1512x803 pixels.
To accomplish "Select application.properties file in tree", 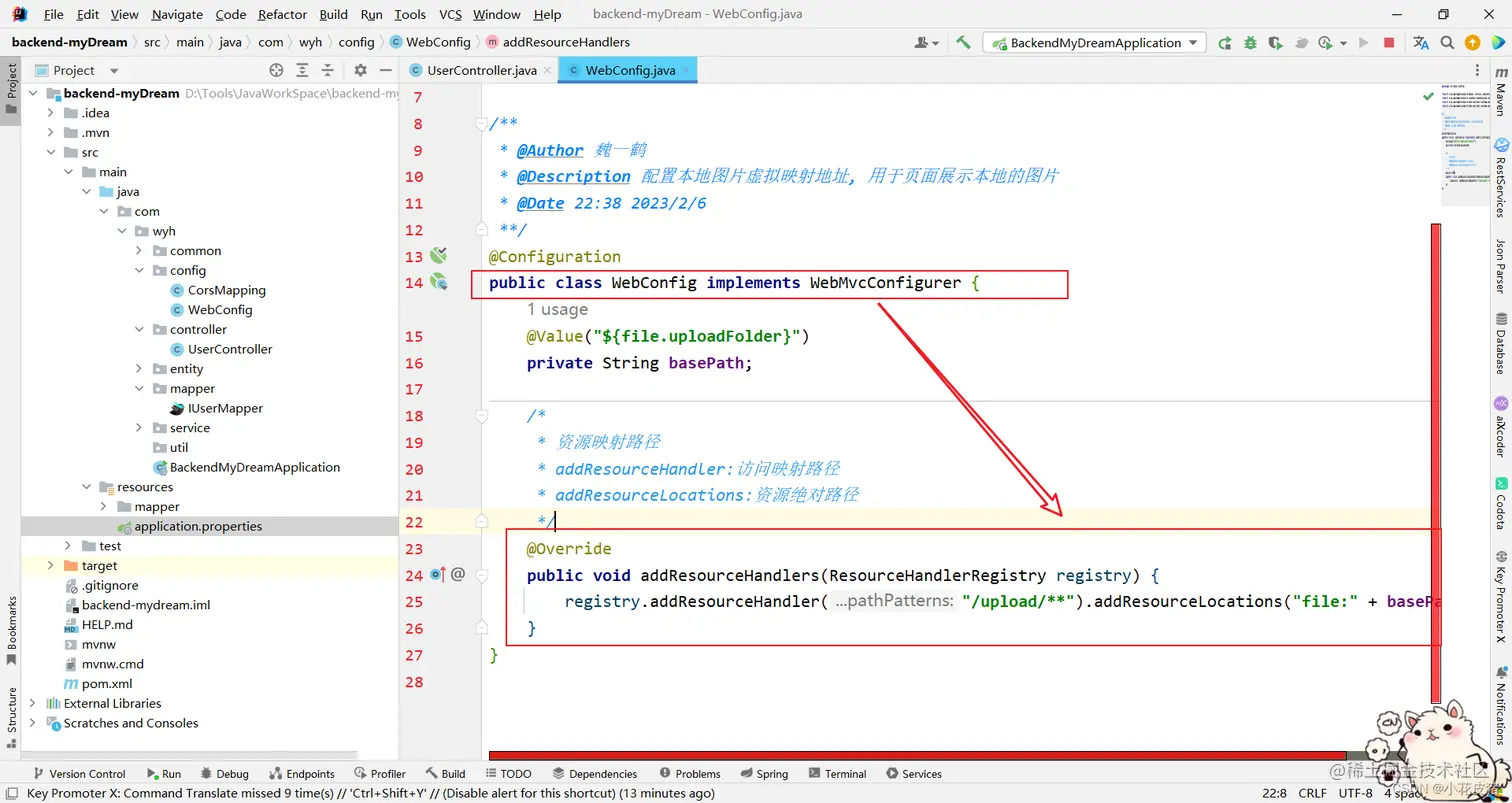I will tap(198, 526).
